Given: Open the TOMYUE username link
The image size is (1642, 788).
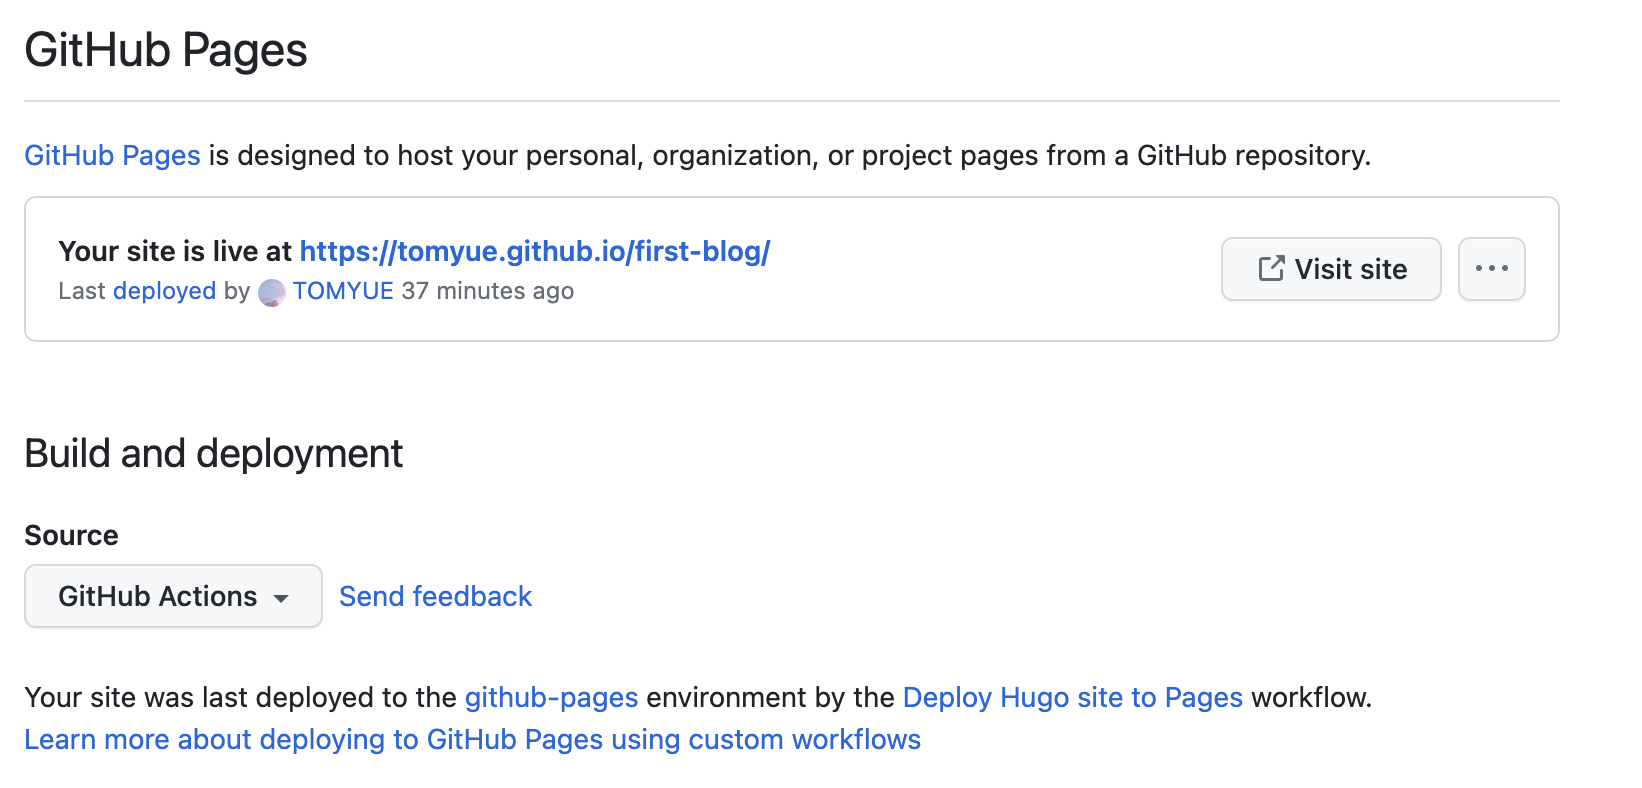Looking at the screenshot, I should [343, 291].
